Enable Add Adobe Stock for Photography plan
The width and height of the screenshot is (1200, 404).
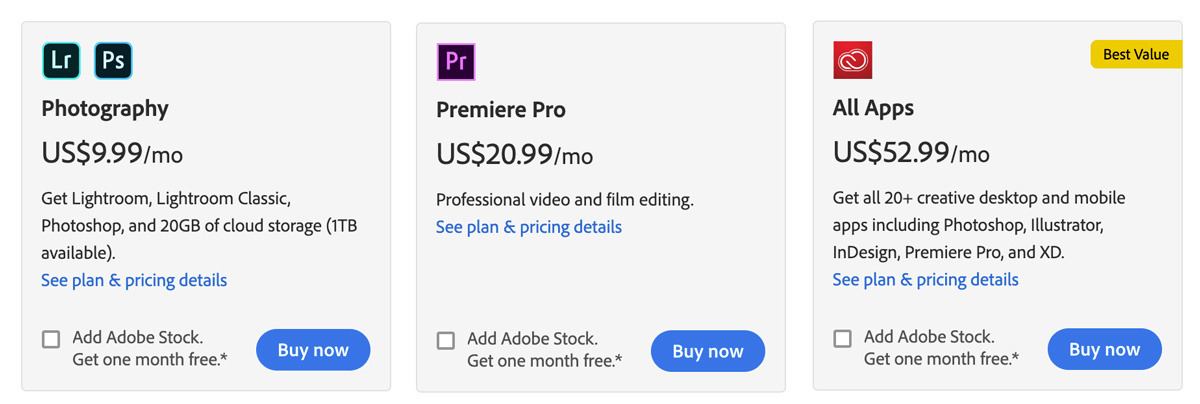coord(51,339)
